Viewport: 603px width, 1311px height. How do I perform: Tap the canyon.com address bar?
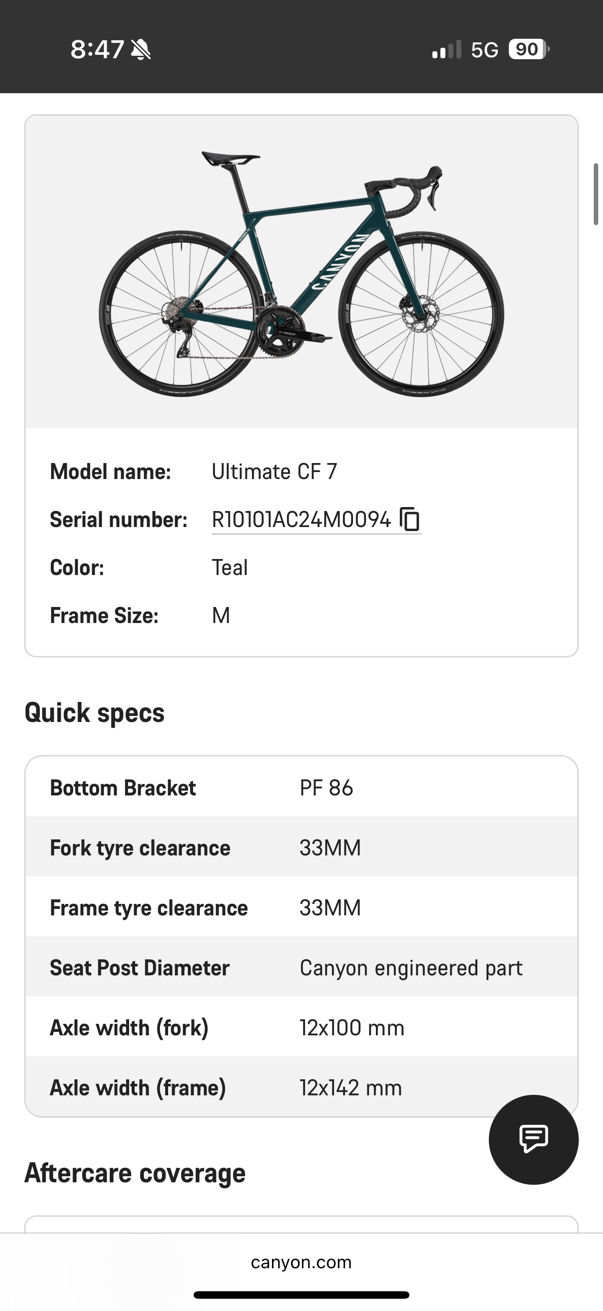pos(301,1262)
